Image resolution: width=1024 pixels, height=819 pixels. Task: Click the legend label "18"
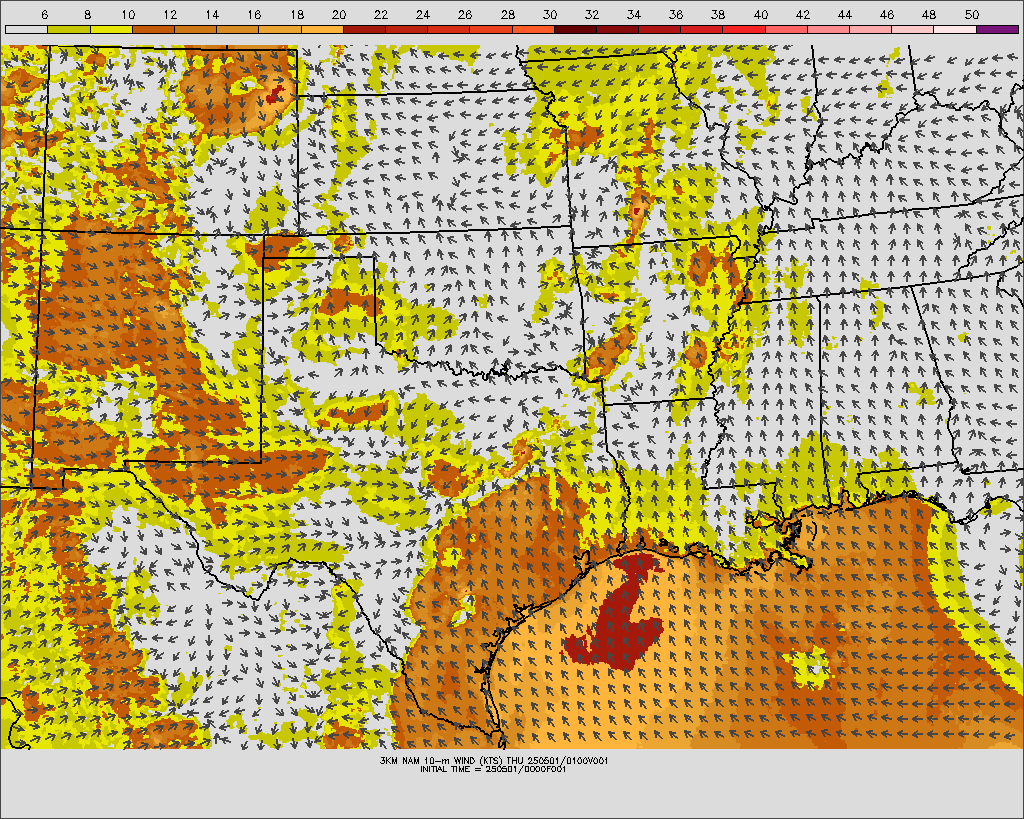coord(296,14)
